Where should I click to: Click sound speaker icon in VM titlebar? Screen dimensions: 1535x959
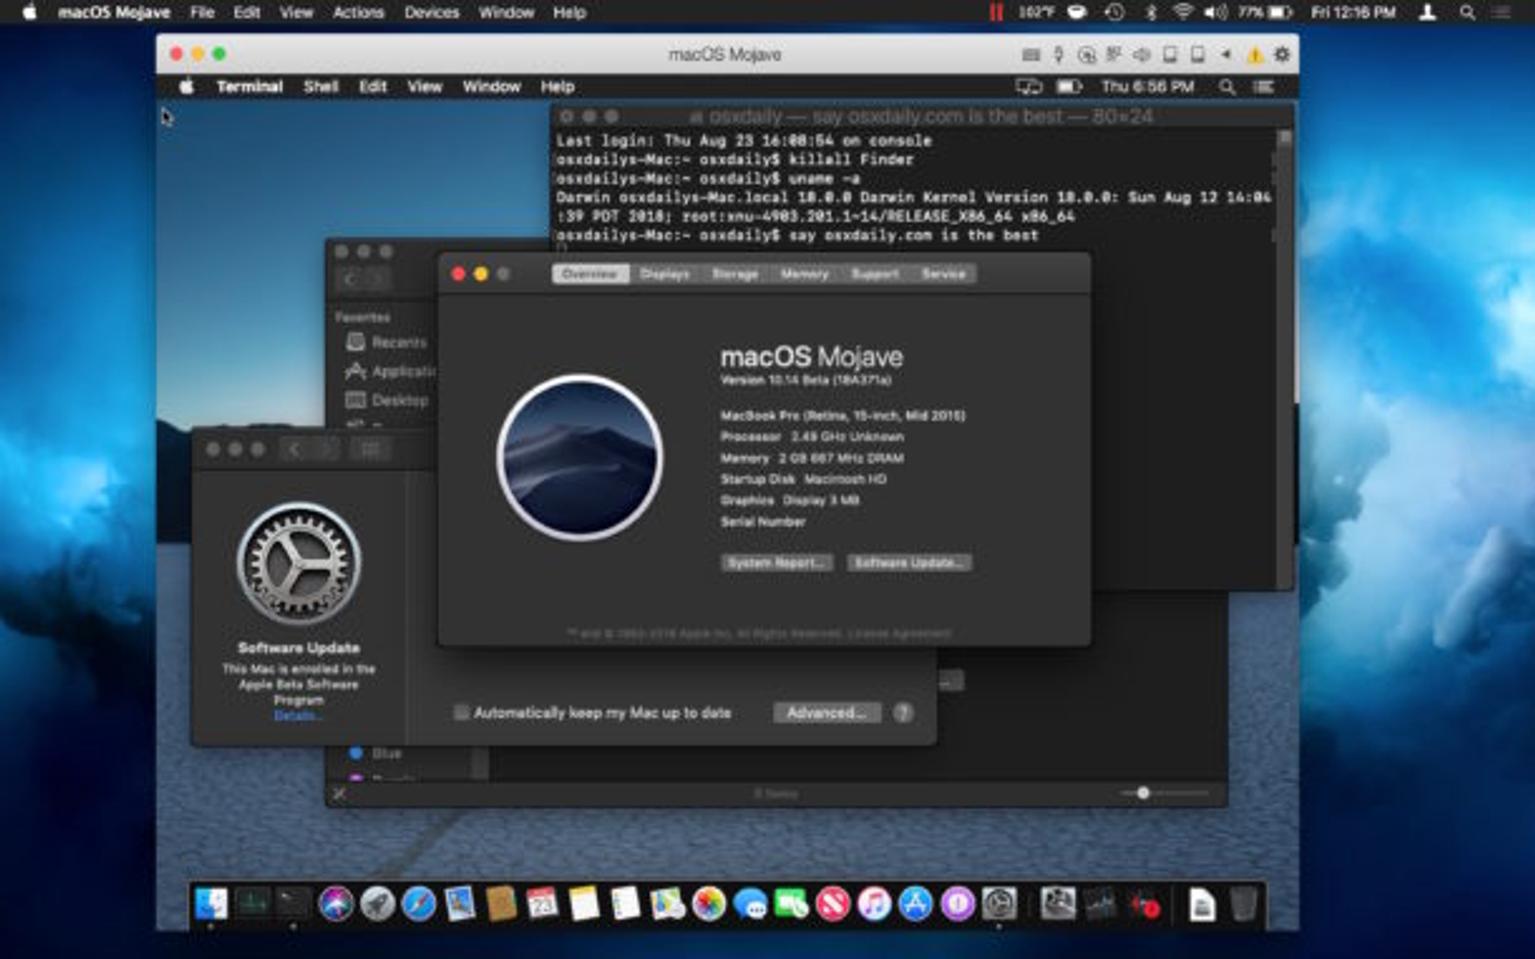coord(1141,55)
